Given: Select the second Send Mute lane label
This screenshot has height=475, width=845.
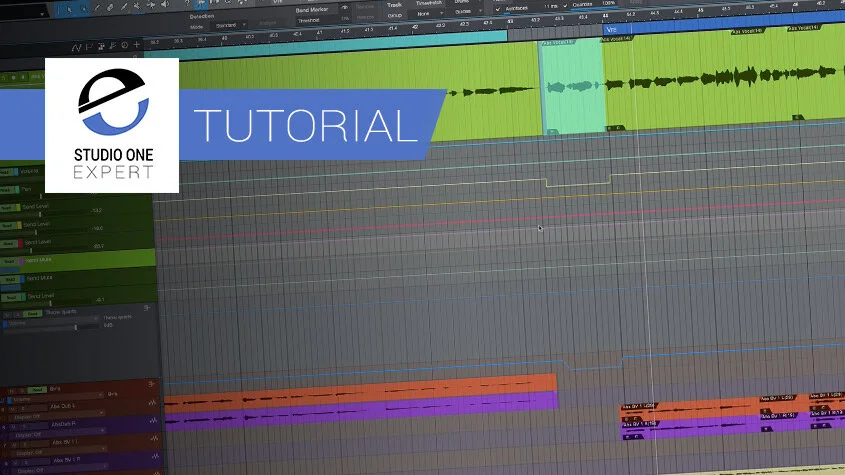Looking at the screenshot, I should [40, 278].
